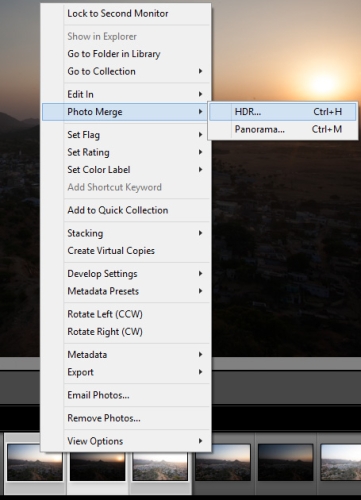Open the View Options submenu
361x500 pixels.
coord(126,441)
